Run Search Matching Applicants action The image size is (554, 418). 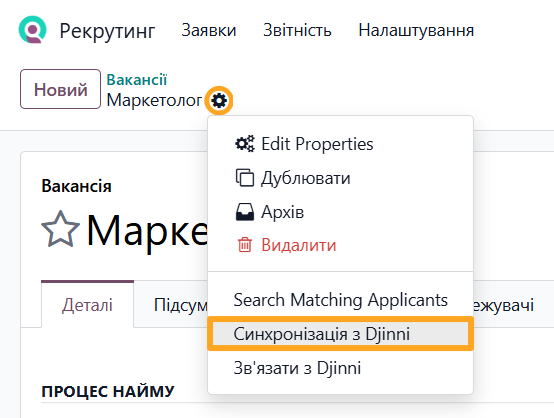pos(340,300)
